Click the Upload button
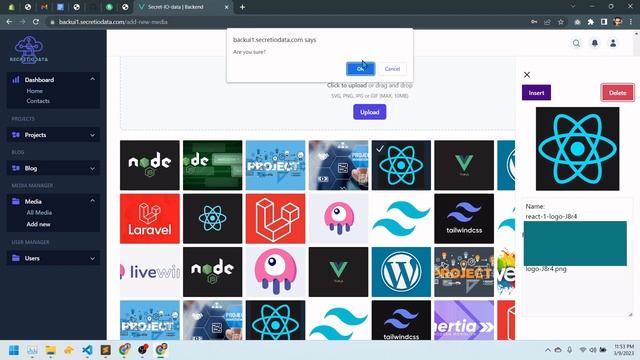Image resolution: width=640 pixels, height=360 pixels. tap(369, 112)
